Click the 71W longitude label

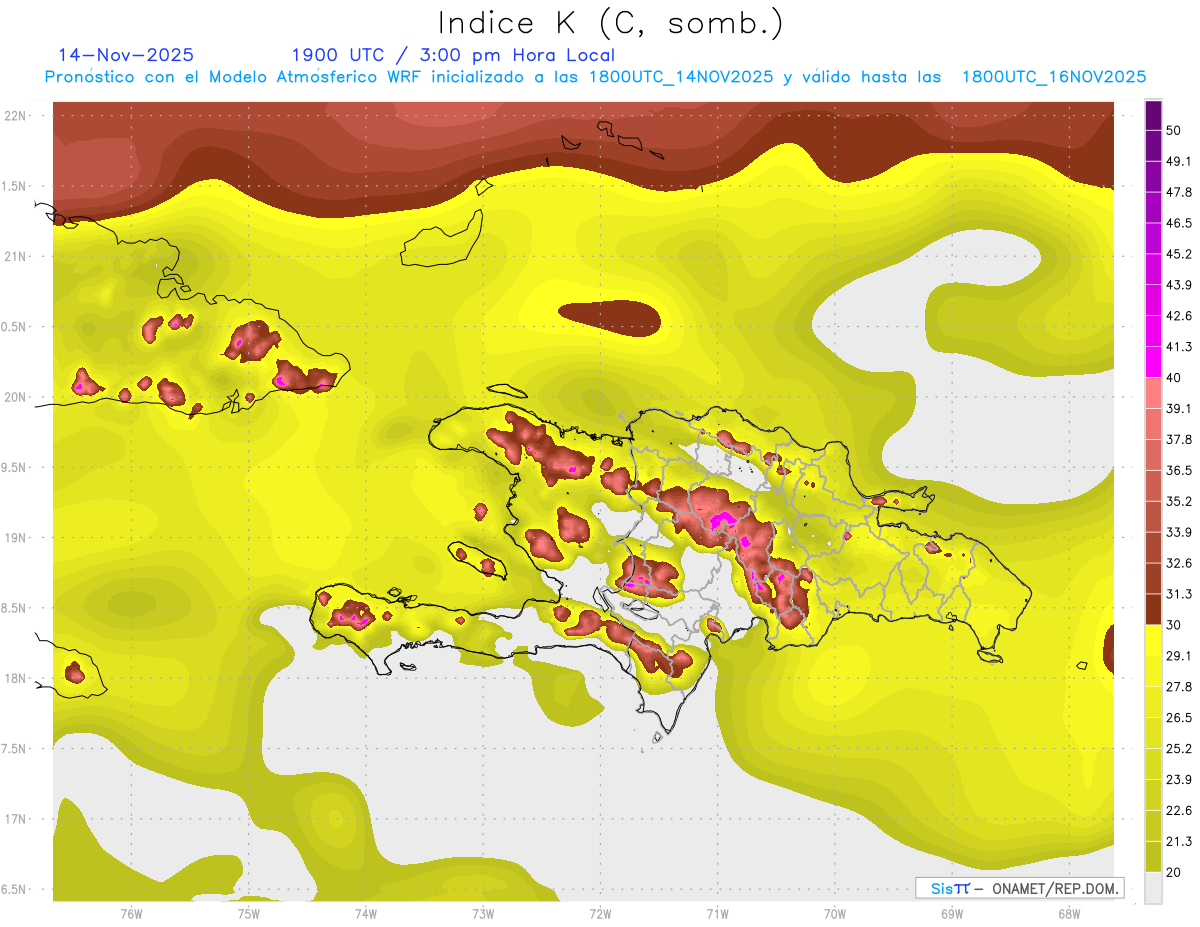(x=717, y=913)
